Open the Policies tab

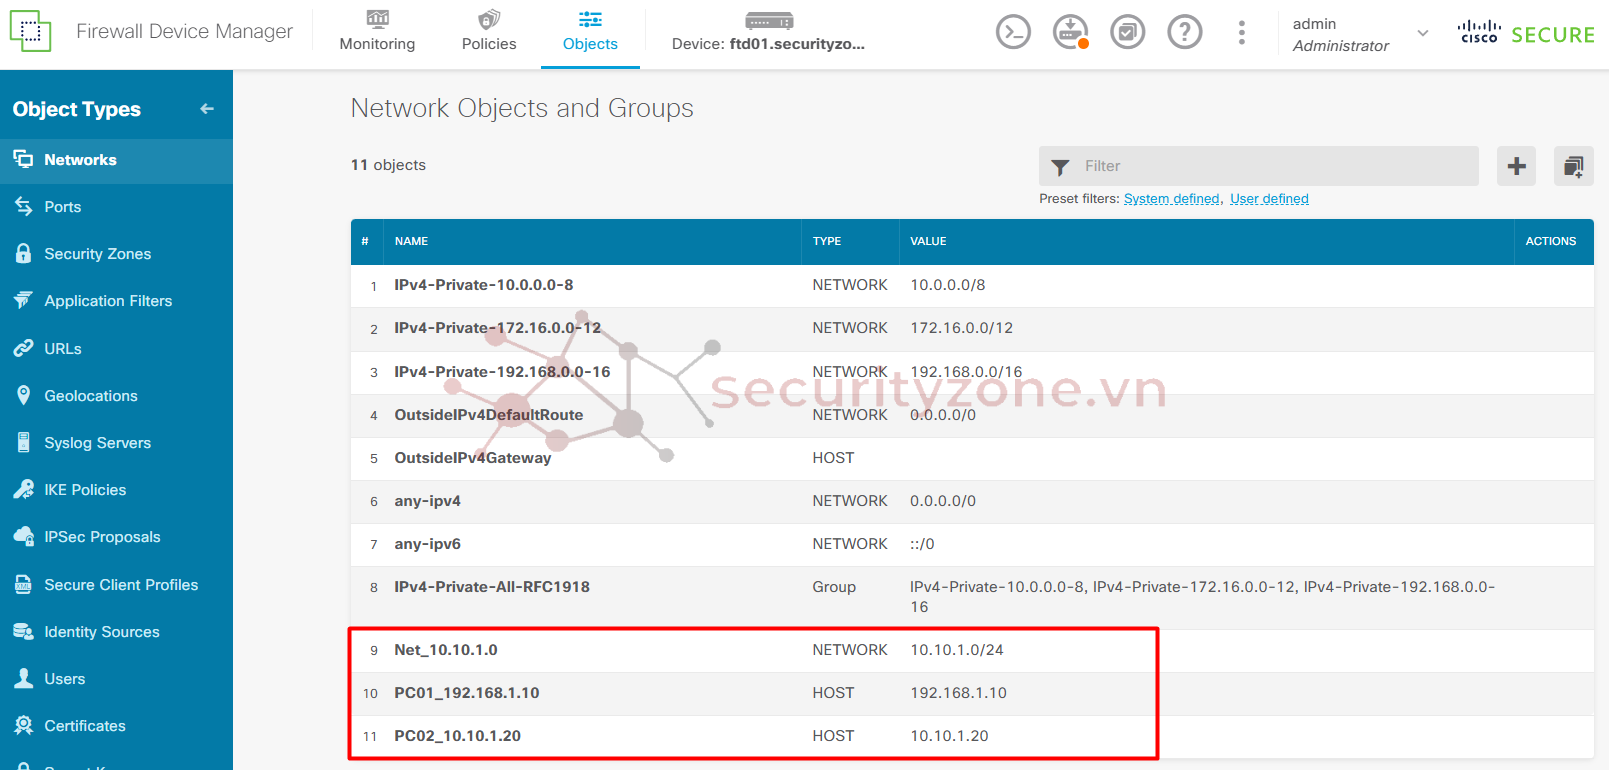pyautogui.click(x=489, y=32)
